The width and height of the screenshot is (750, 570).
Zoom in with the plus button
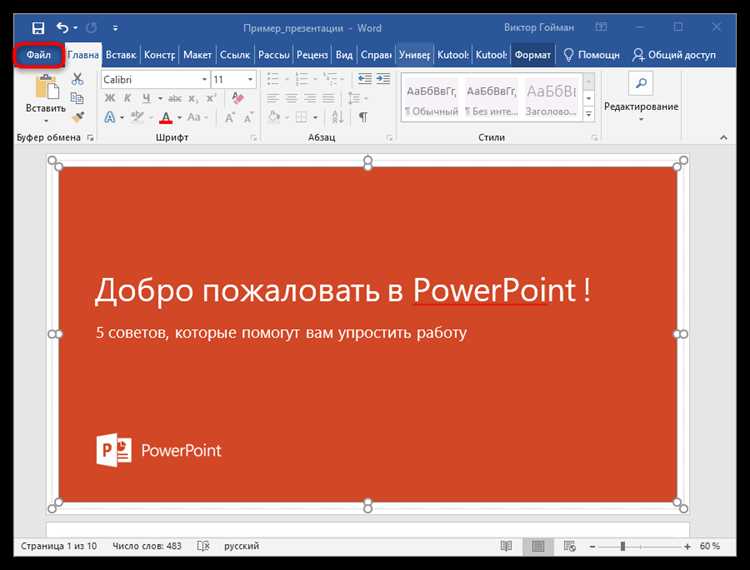tap(687, 546)
